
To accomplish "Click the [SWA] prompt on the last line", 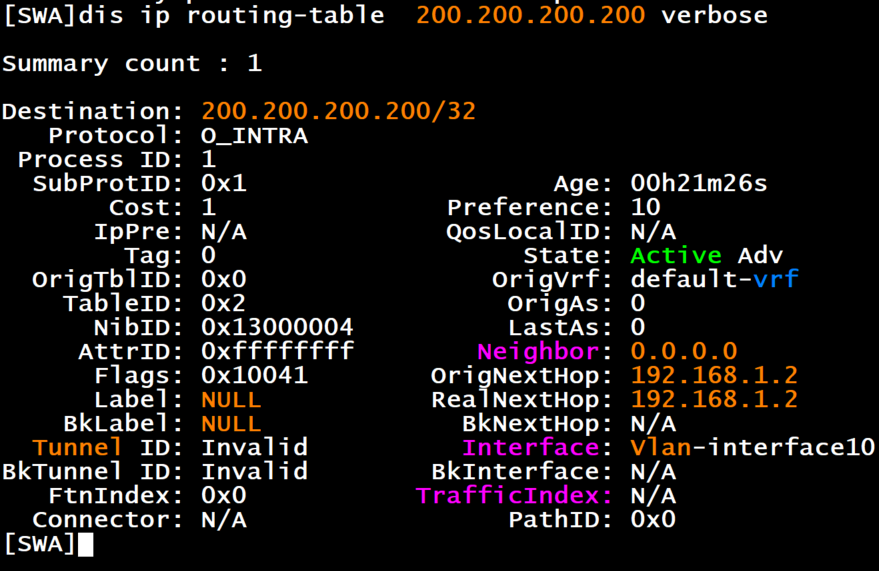I will point(39,544).
